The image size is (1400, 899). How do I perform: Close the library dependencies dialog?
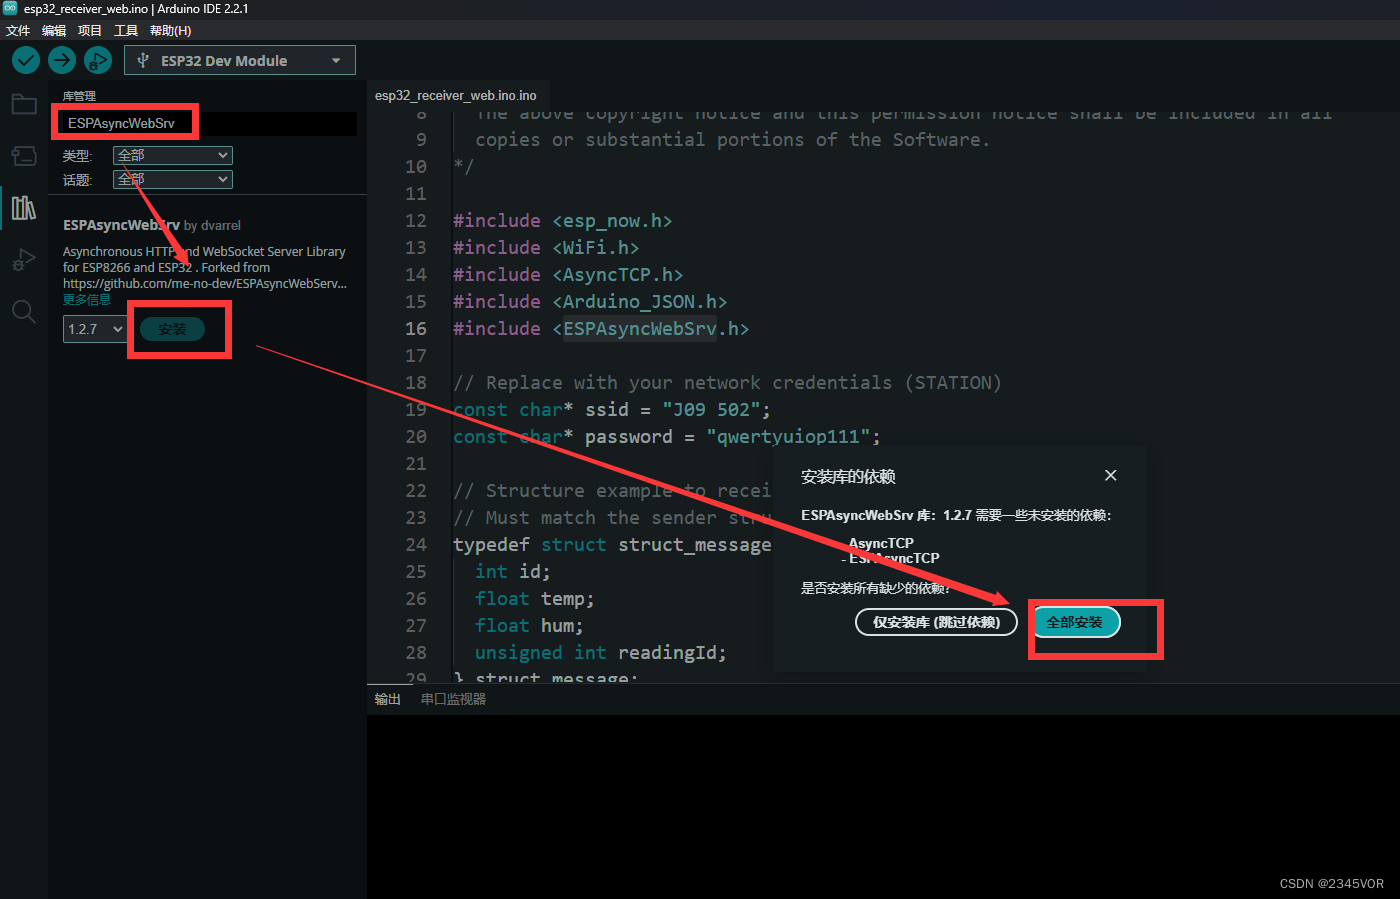[x=1110, y=475]
